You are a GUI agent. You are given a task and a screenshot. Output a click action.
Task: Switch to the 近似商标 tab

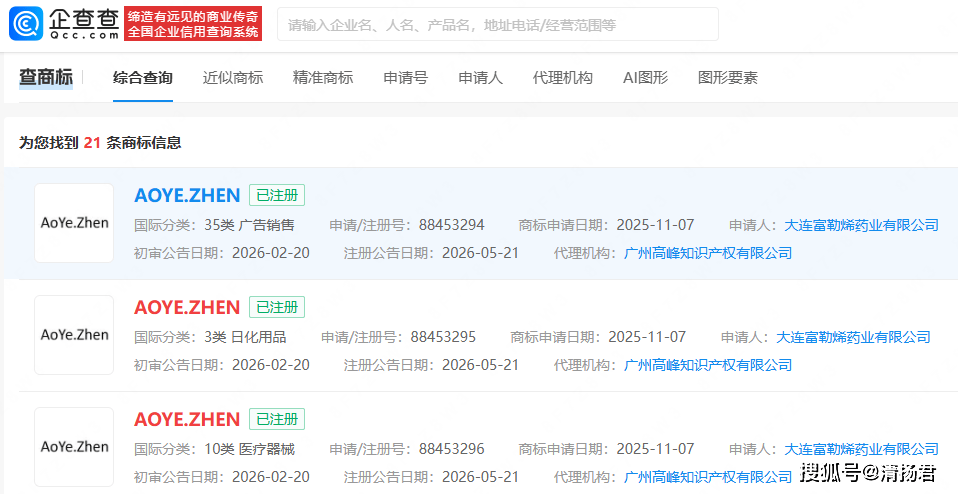(233, 78)
